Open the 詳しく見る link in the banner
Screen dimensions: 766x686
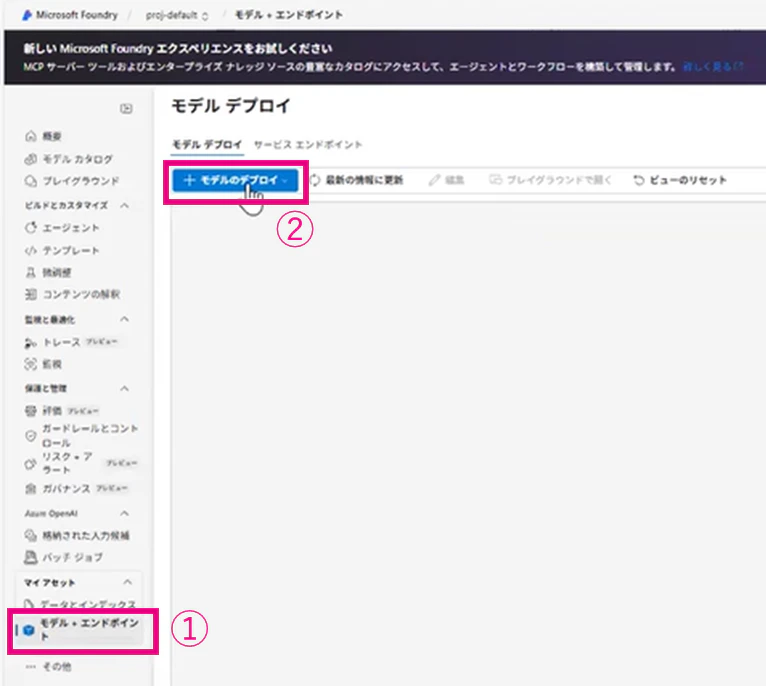click(x=713, y=66)
